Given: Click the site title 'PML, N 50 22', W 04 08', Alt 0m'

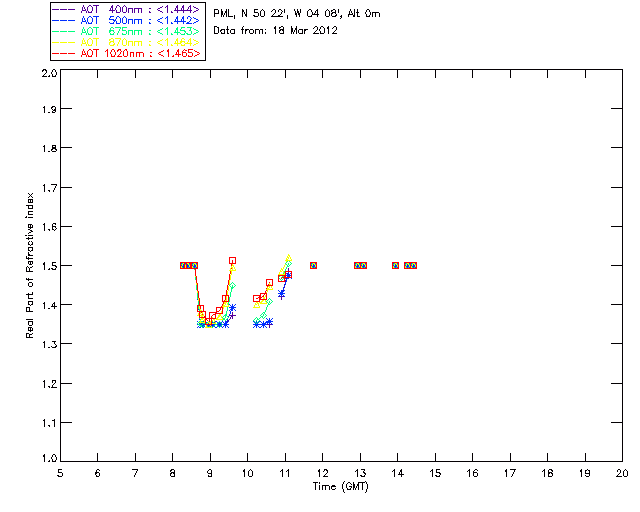Looking at the screenshot, I should click(297, 14).
